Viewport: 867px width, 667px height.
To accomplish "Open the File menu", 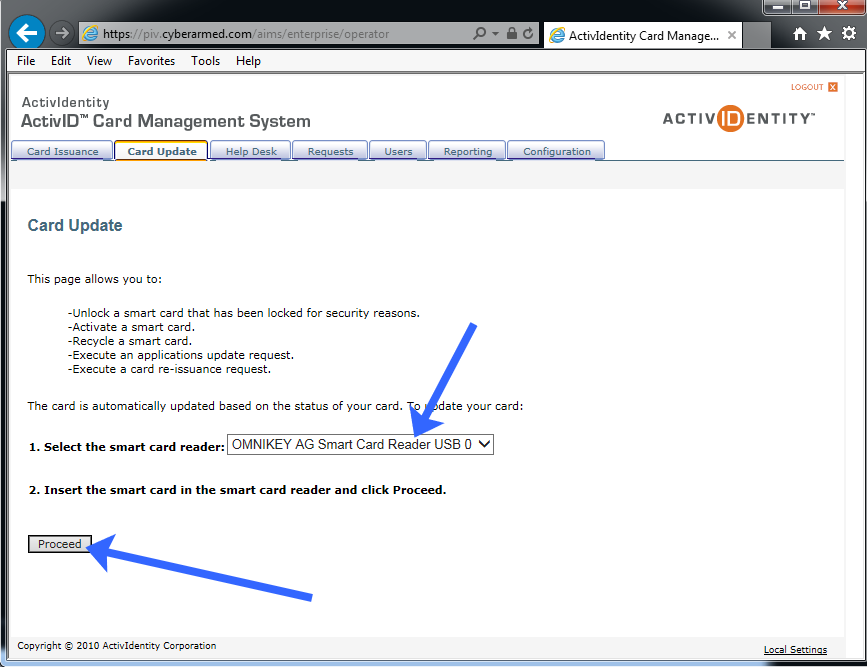I will pyautogui.click(x=26, y=61).
